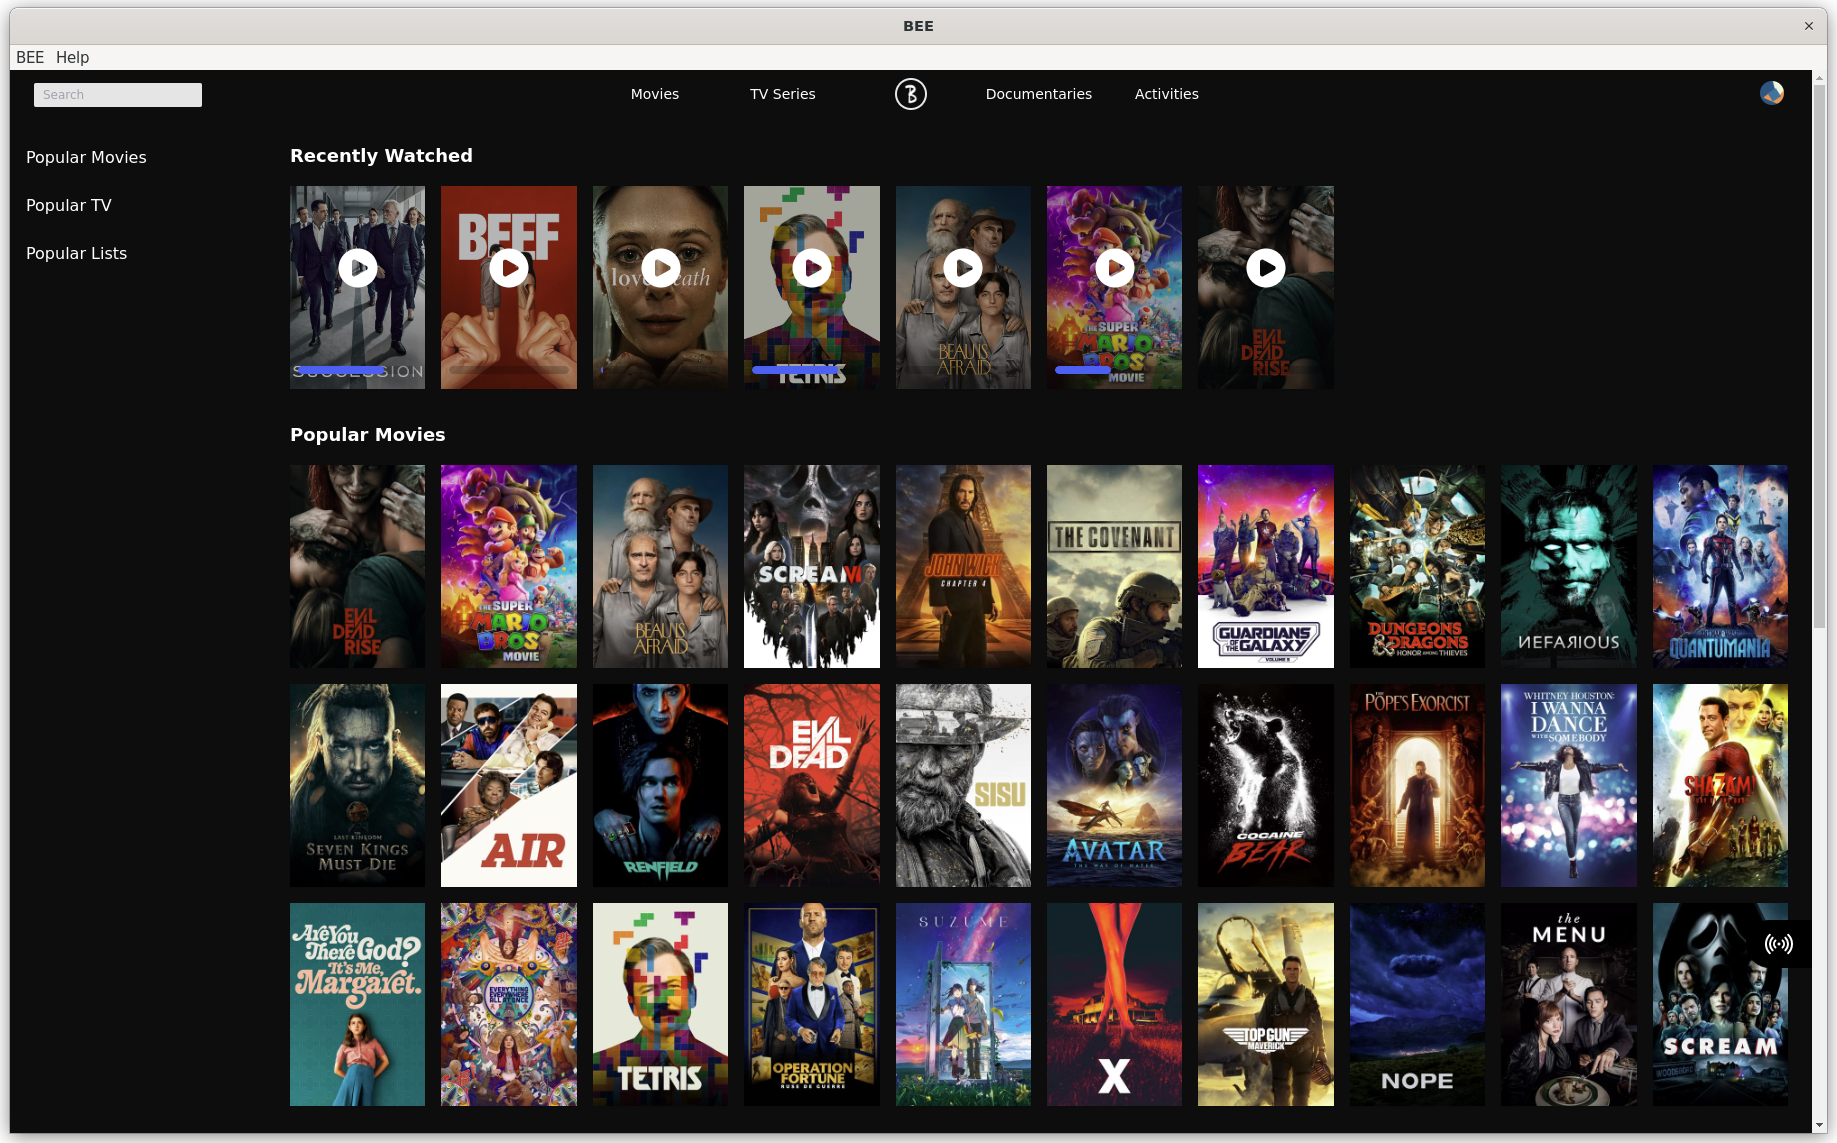
Task: Open Tetris poster in Popular Movies
Action: (x=660, y=1004)
